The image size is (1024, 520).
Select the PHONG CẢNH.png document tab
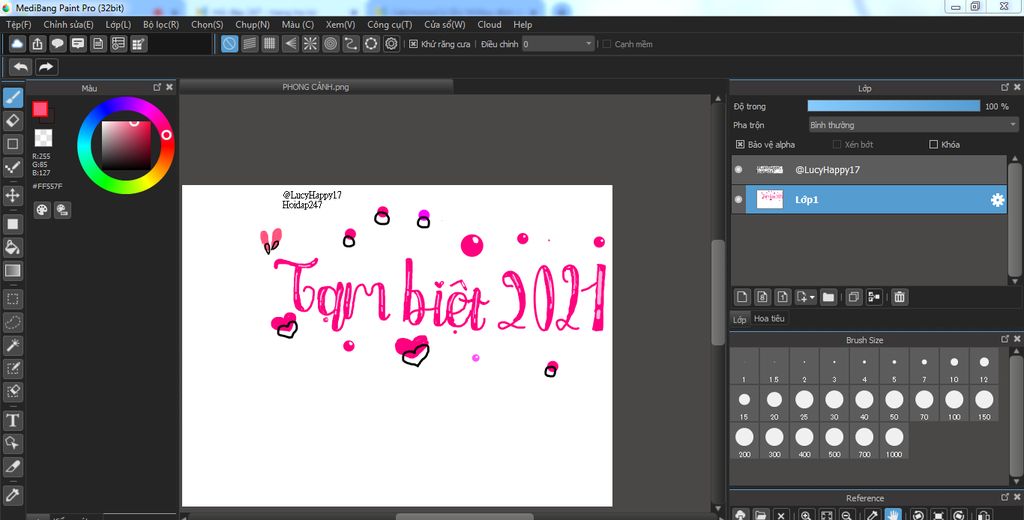tap(316, 87)
